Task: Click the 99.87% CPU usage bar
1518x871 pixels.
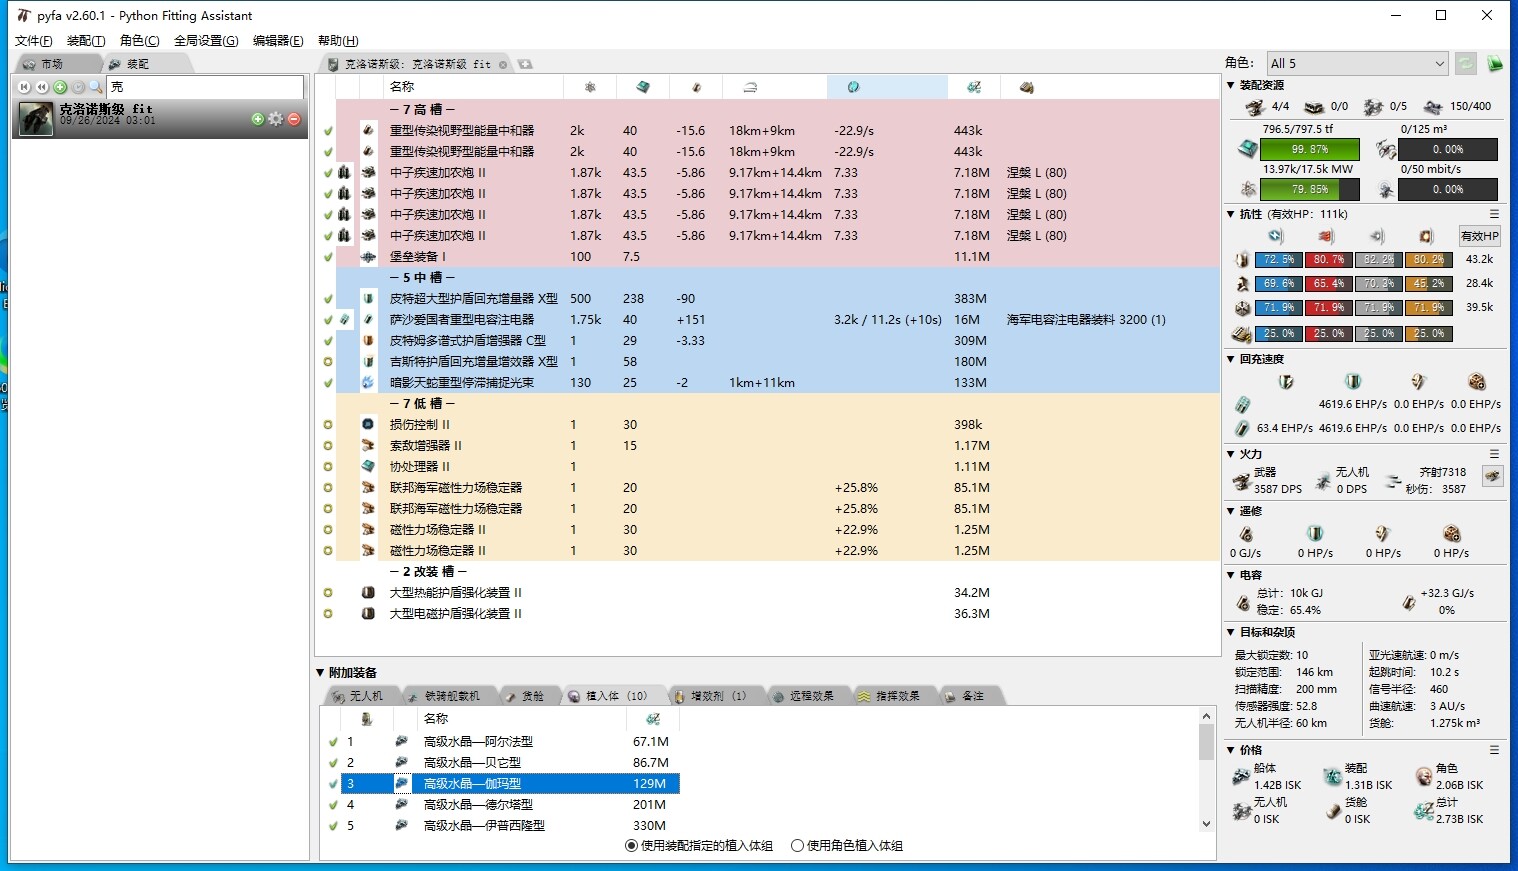Action: (x=1309, y=150)
